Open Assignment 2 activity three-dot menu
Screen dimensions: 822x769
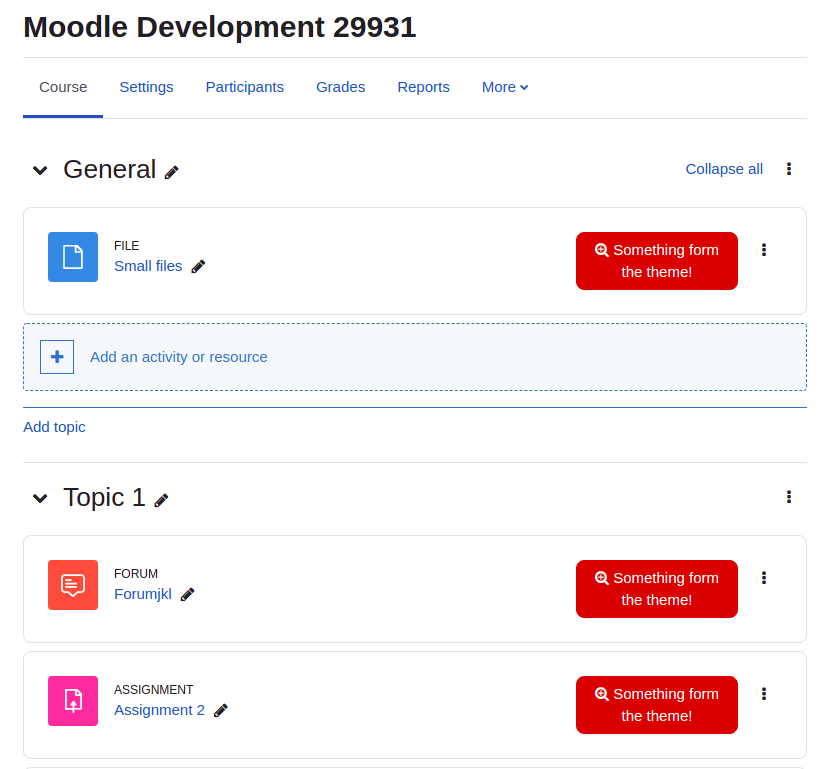pos(764,694)
